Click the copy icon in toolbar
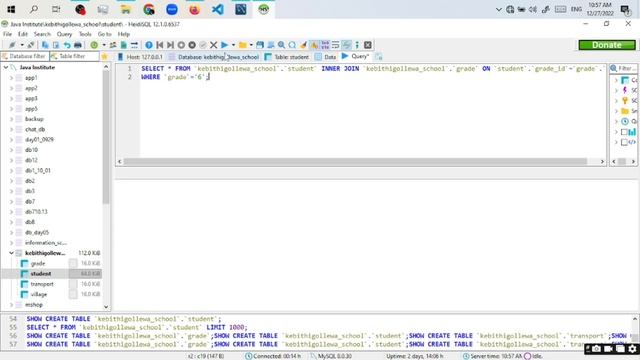The width and height of the screenshot is (640, 360). [45, 45]
